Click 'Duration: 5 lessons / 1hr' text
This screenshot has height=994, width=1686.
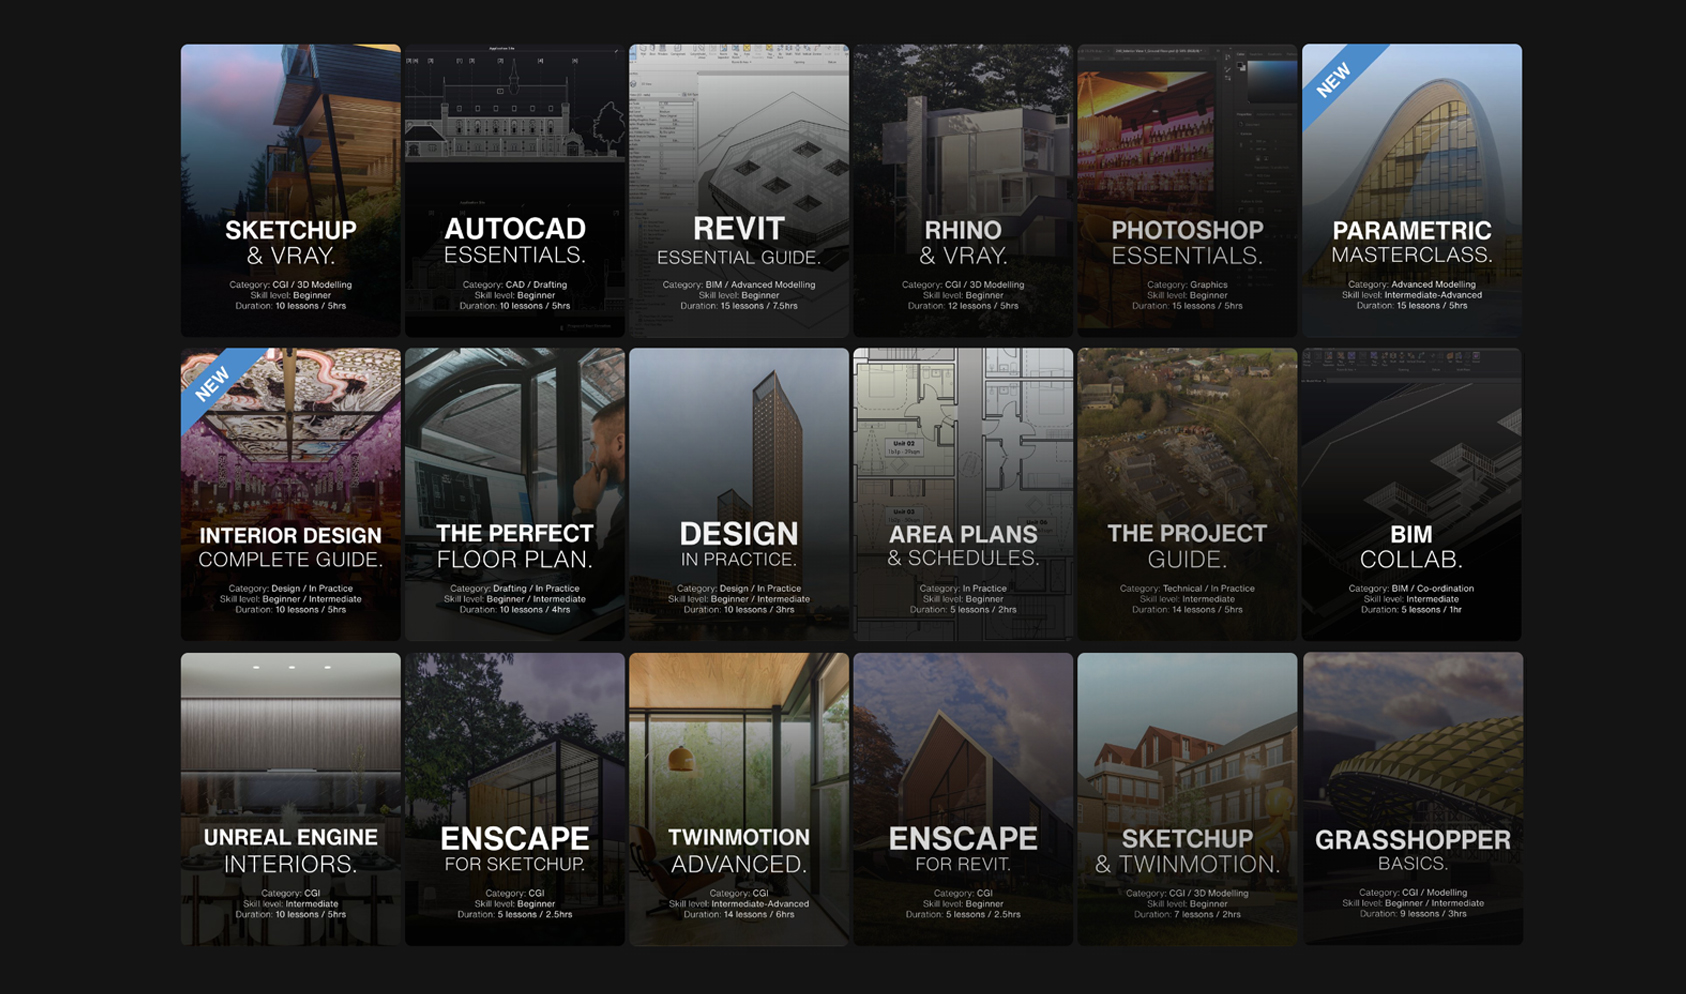1411,610
